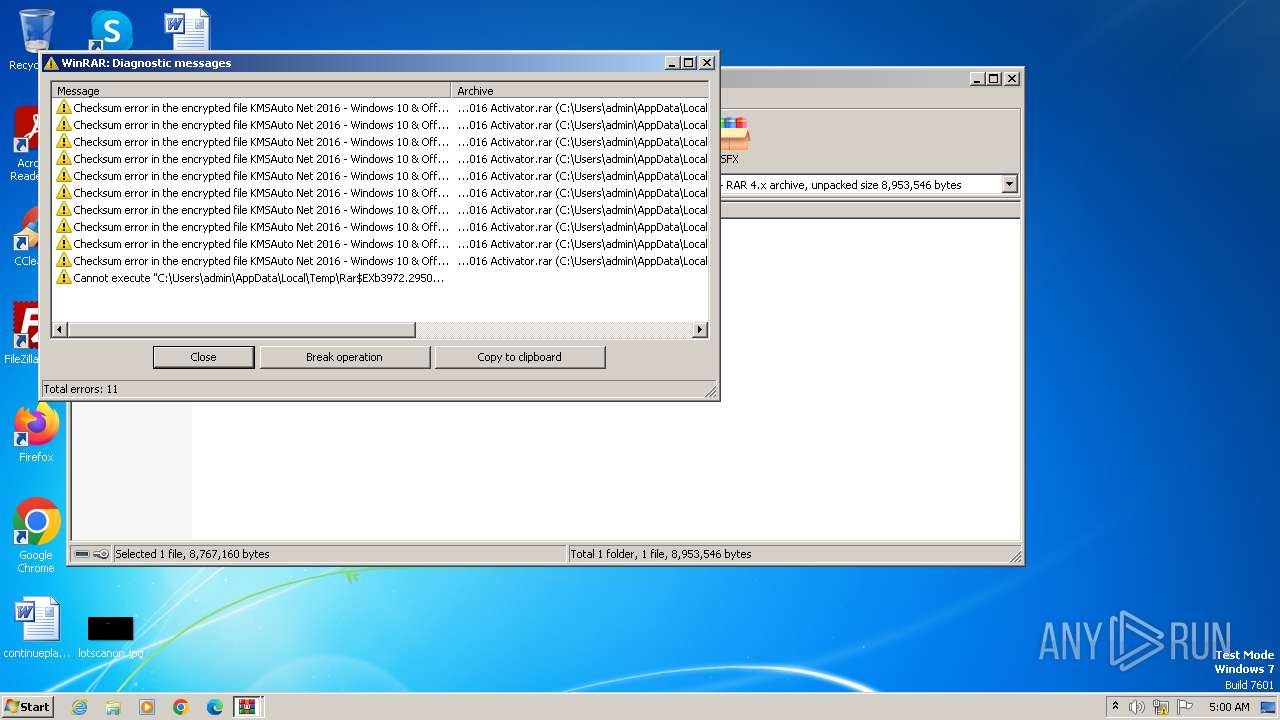
Task: Open Windows Media Player from taskbar
Action: click(x=147, y=707)
